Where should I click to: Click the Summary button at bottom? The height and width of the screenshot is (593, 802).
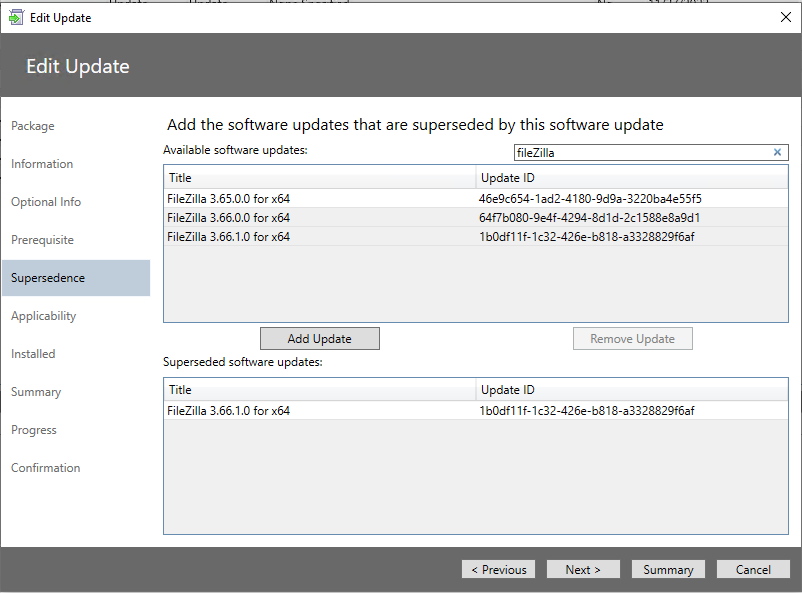[x=668, y=569]
